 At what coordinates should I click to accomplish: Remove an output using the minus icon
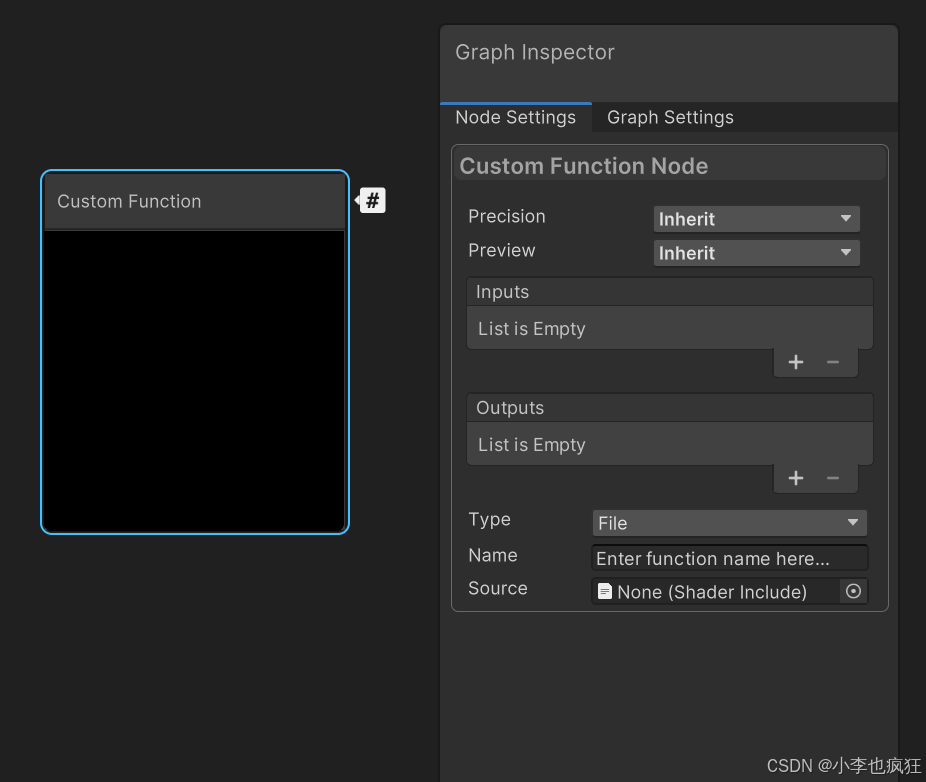(x=832, y=478)
